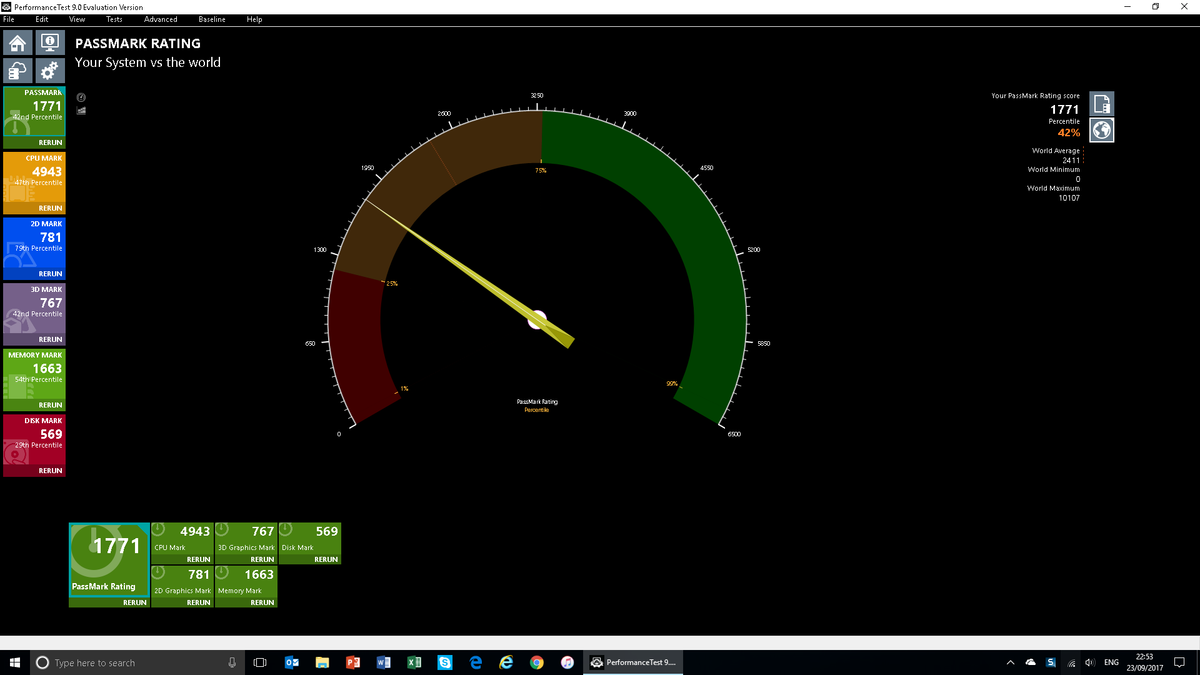Click the orange 42% percentile value
The image size is (1200, 675).
coord(1069,133)
